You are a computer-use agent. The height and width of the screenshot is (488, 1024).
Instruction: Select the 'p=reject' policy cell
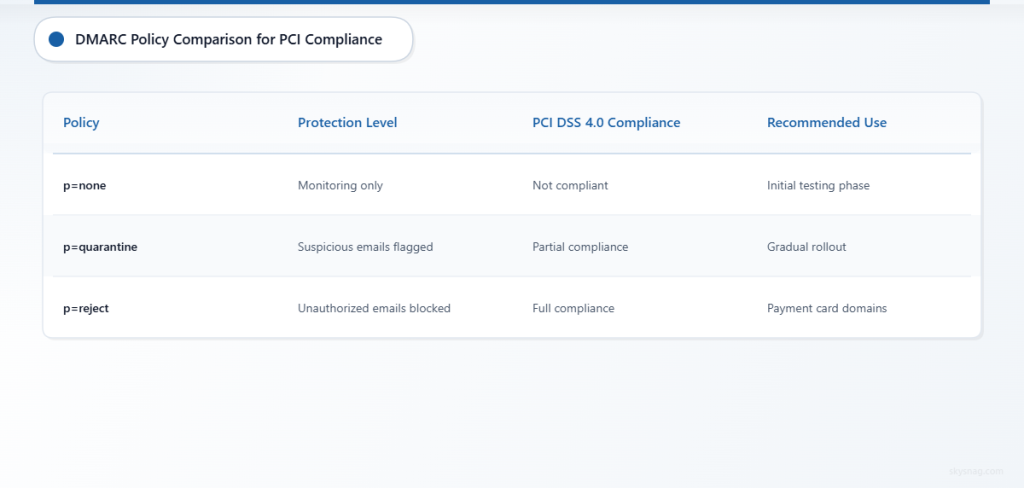(86, 308)
